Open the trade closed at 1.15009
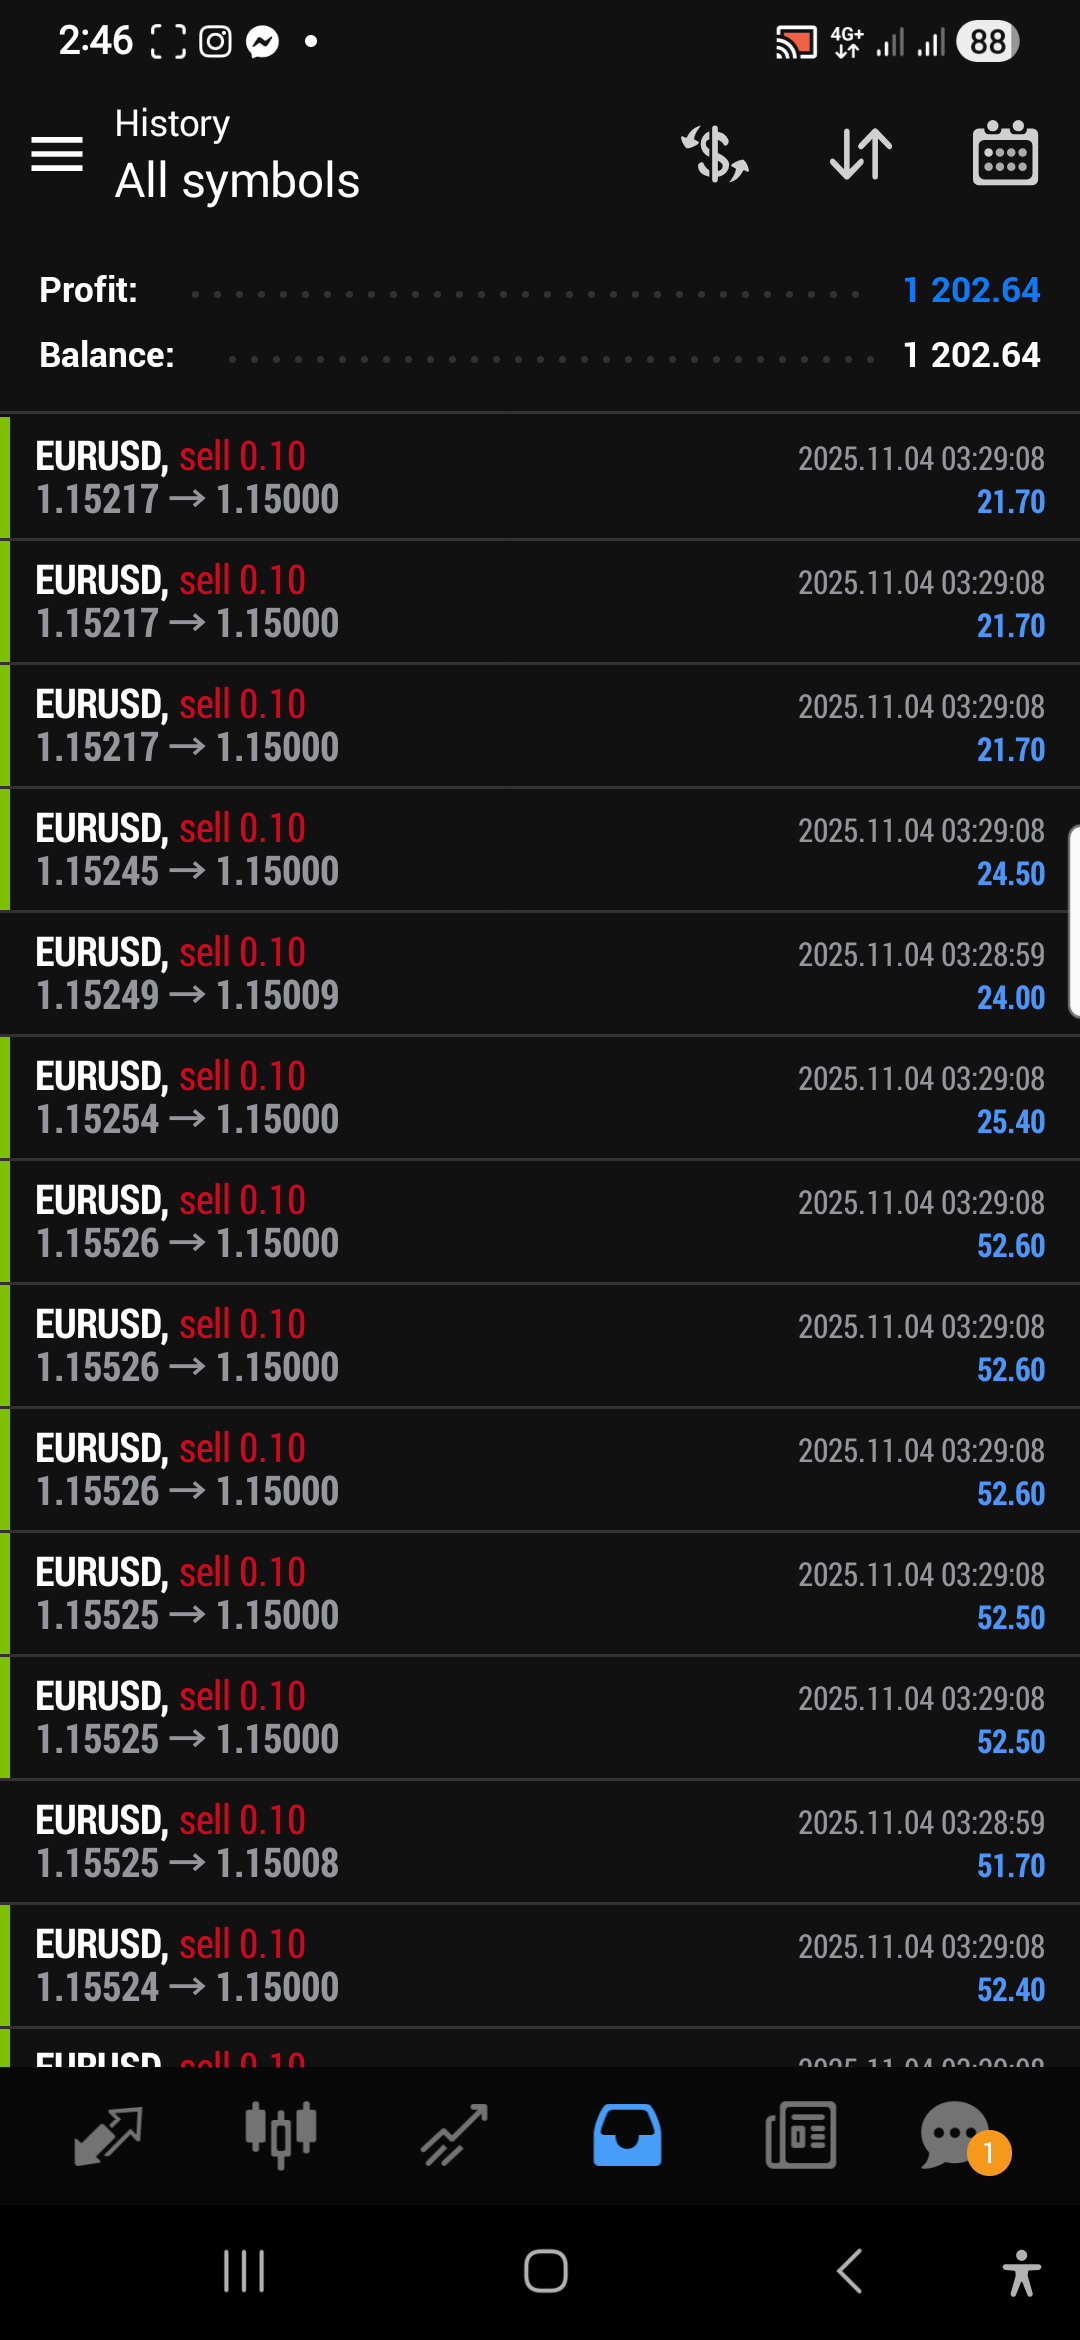Viewport: 1080px width, 2340px height. tap(540, 973)
